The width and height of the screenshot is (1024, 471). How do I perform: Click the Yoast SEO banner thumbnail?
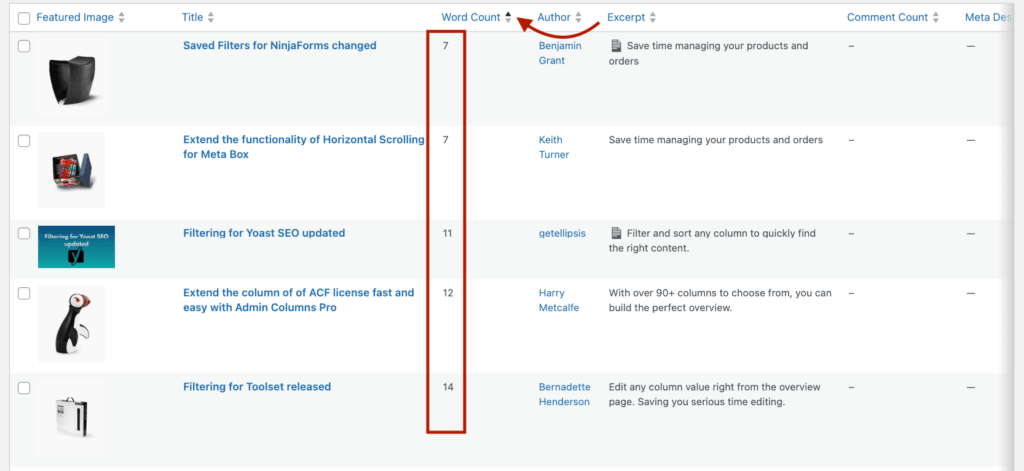(x=76, y=247)
